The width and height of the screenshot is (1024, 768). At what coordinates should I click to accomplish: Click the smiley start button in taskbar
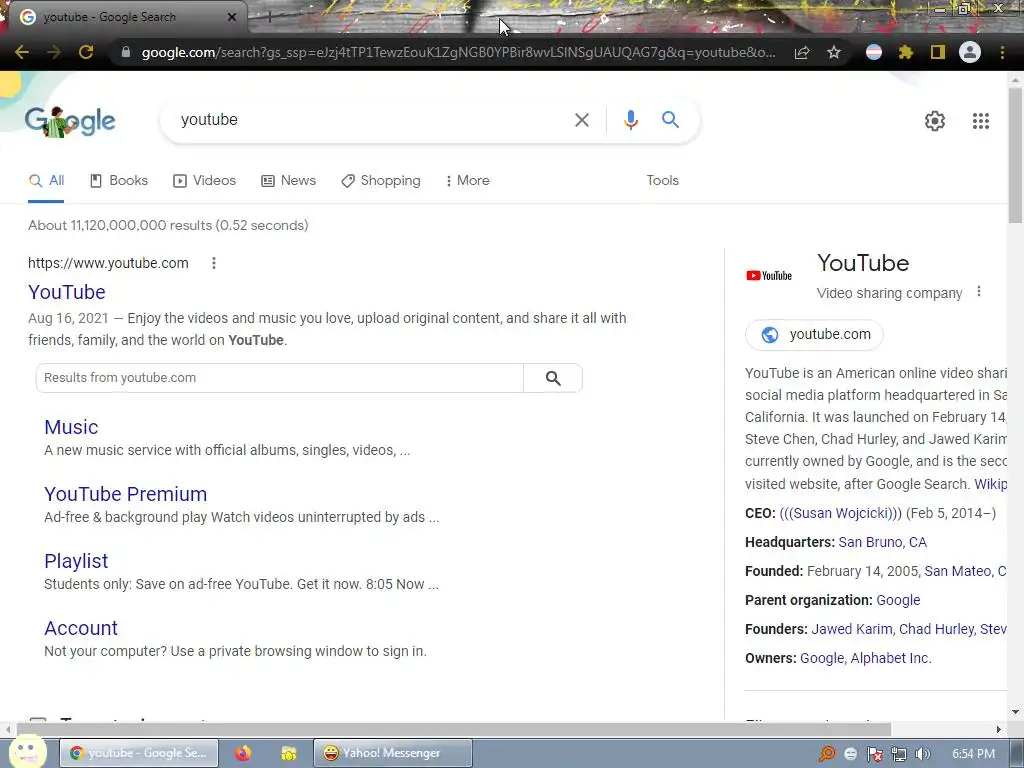coord(27,752)
